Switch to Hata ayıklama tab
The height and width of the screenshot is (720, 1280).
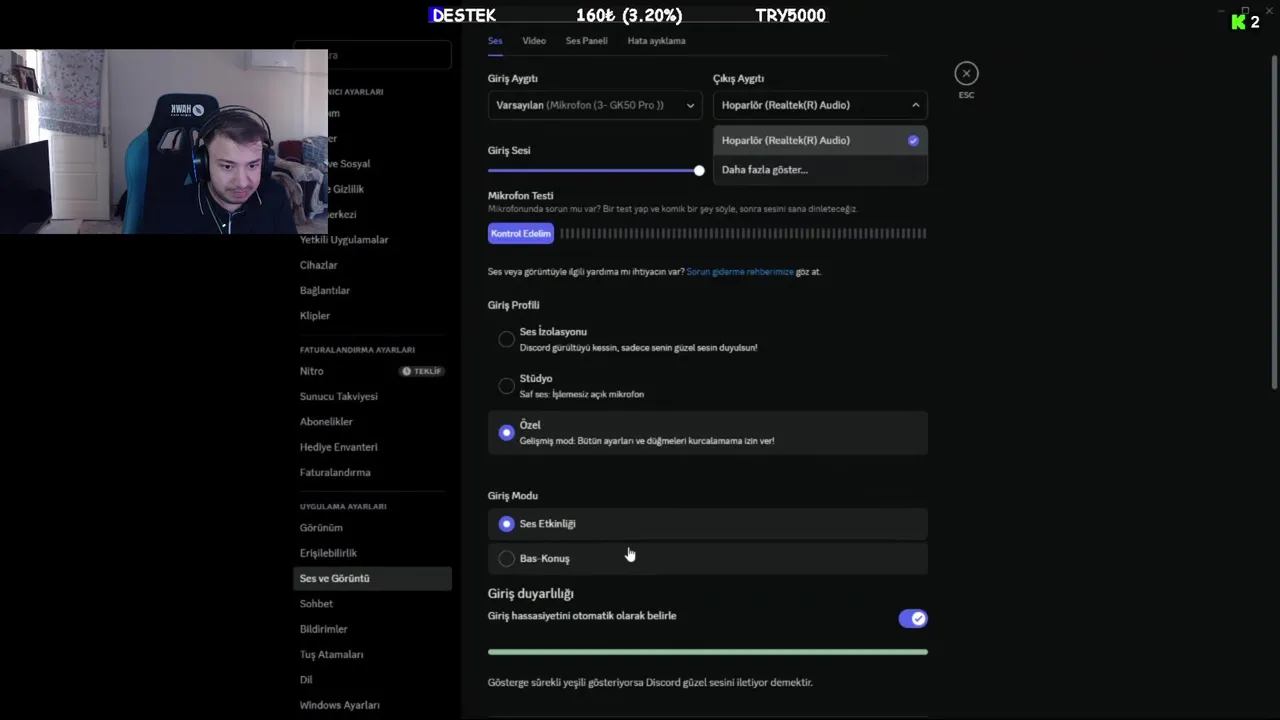[x=656, y=41]
